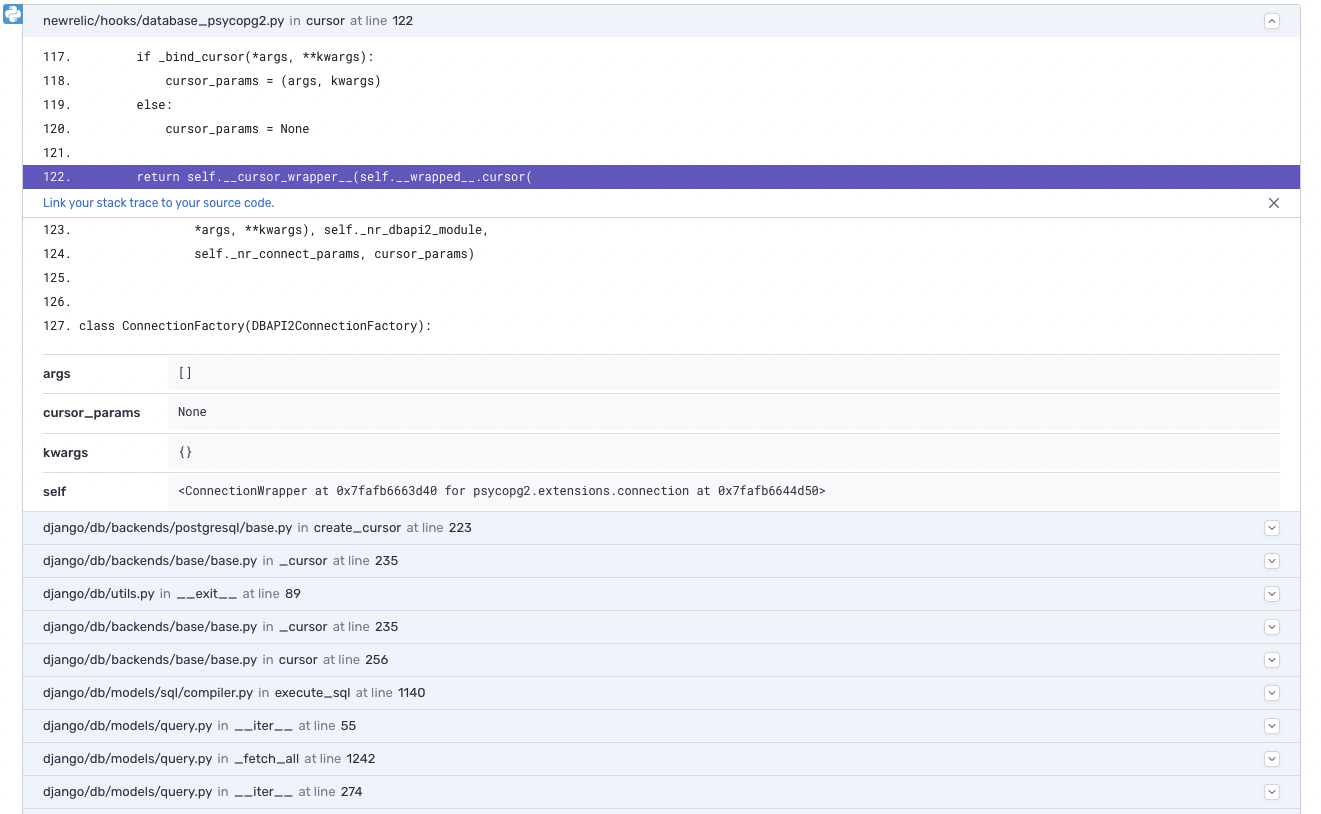
Task: Select the highlighted code line 122
Action: click(x=661, y=177)
